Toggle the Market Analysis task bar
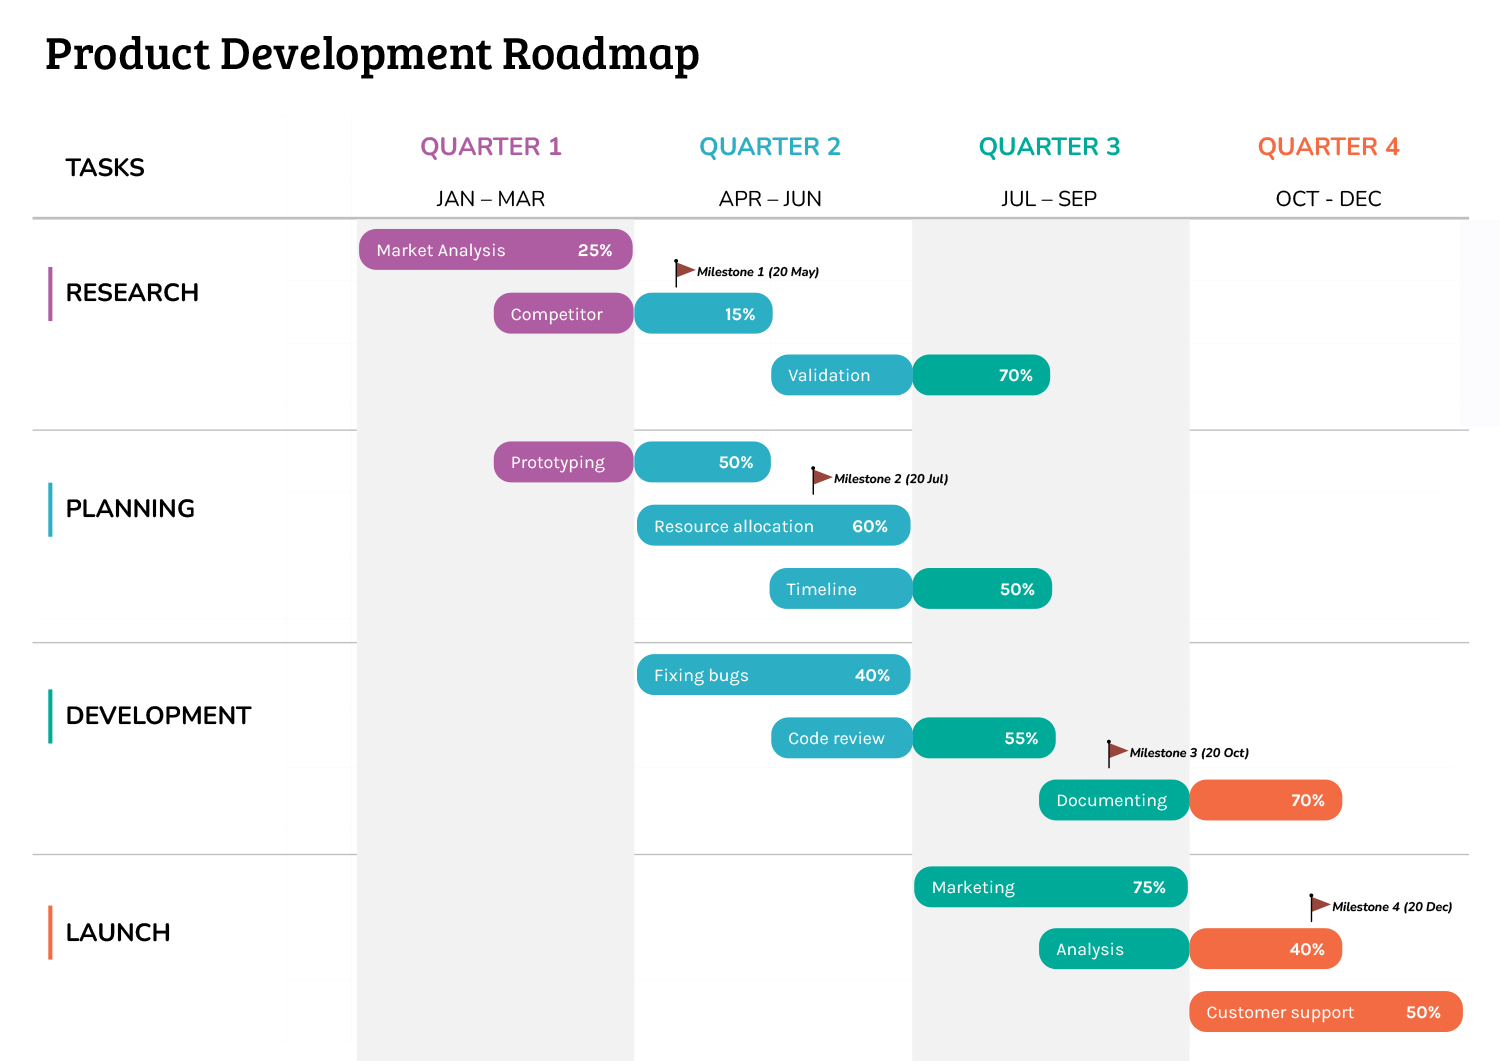Viewport: 1500px width, 1061px height. pyautogui.click(x=495, y=249)
